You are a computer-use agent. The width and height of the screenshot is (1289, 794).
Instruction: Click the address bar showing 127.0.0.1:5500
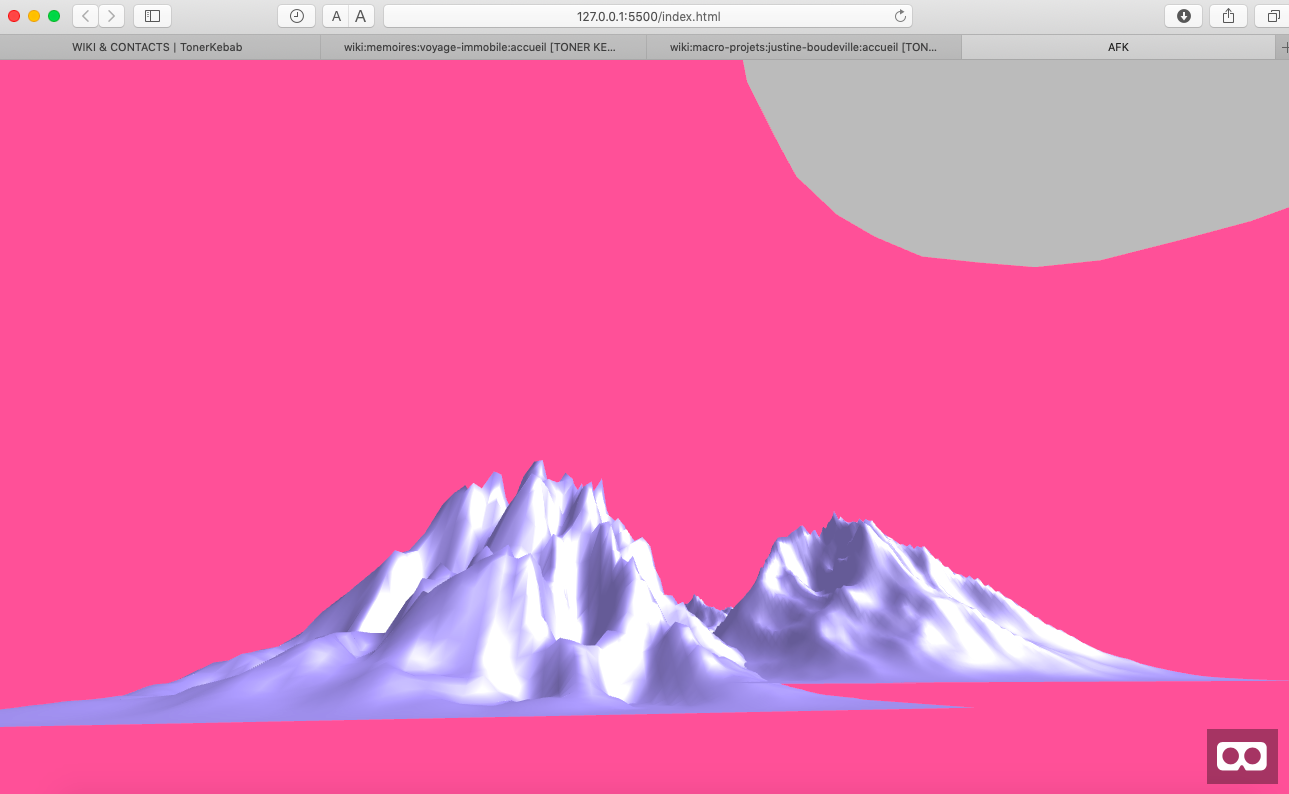click(x=648, y=16)
